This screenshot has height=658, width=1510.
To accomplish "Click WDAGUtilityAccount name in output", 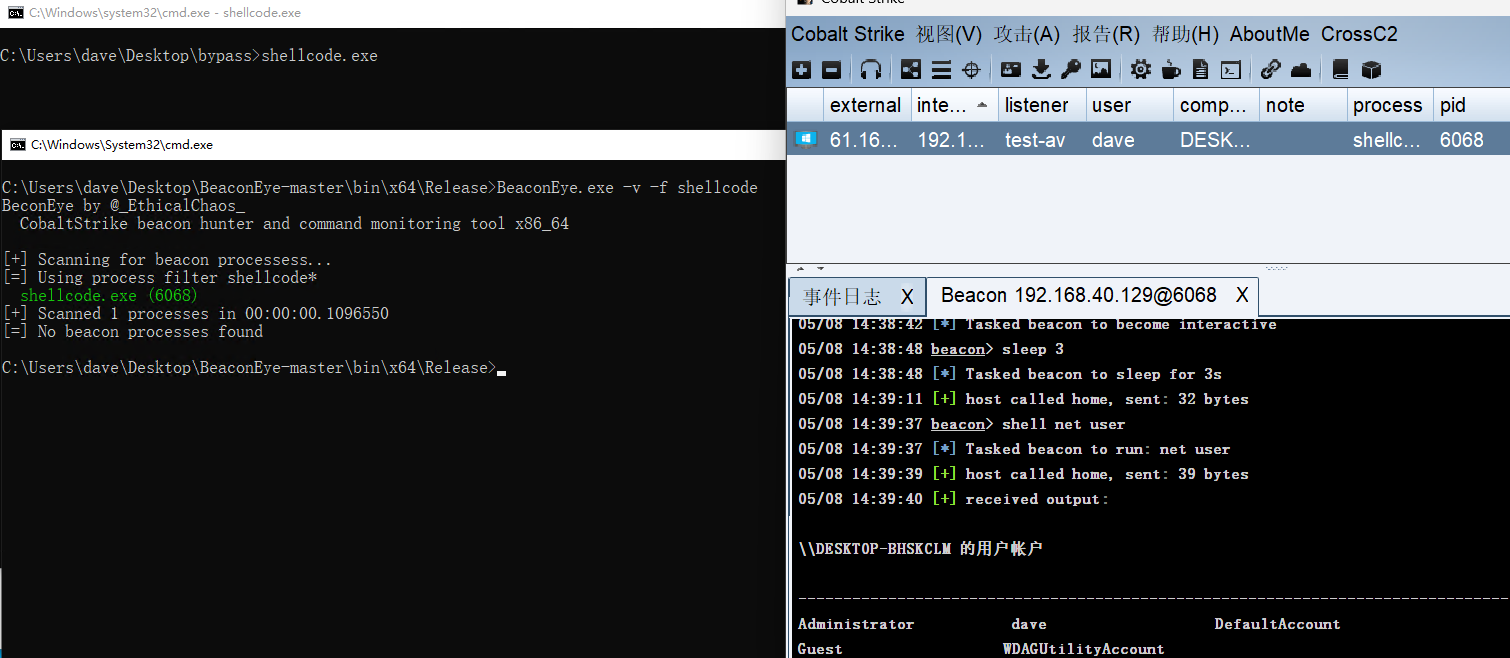I will (x=1084, y=649).
